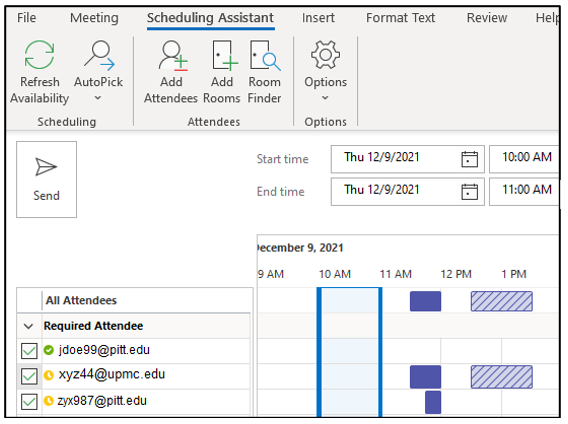568x424 pixels.
Task: Expand the AutoPick dropdown arrow
Action: point(98,98)
